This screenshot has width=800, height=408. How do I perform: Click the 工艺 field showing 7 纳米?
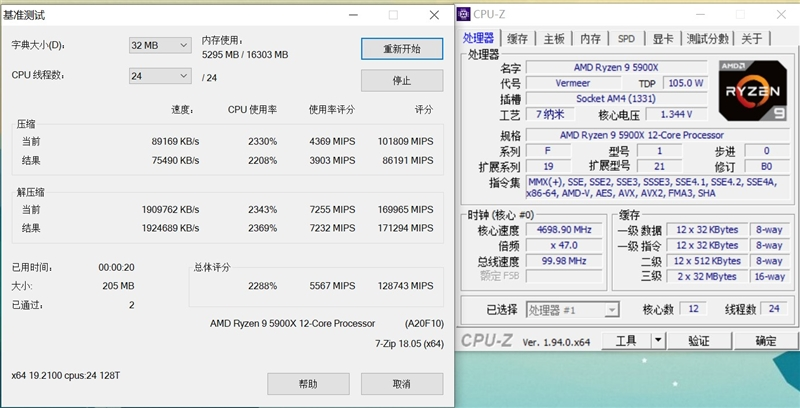click(549, 114)
